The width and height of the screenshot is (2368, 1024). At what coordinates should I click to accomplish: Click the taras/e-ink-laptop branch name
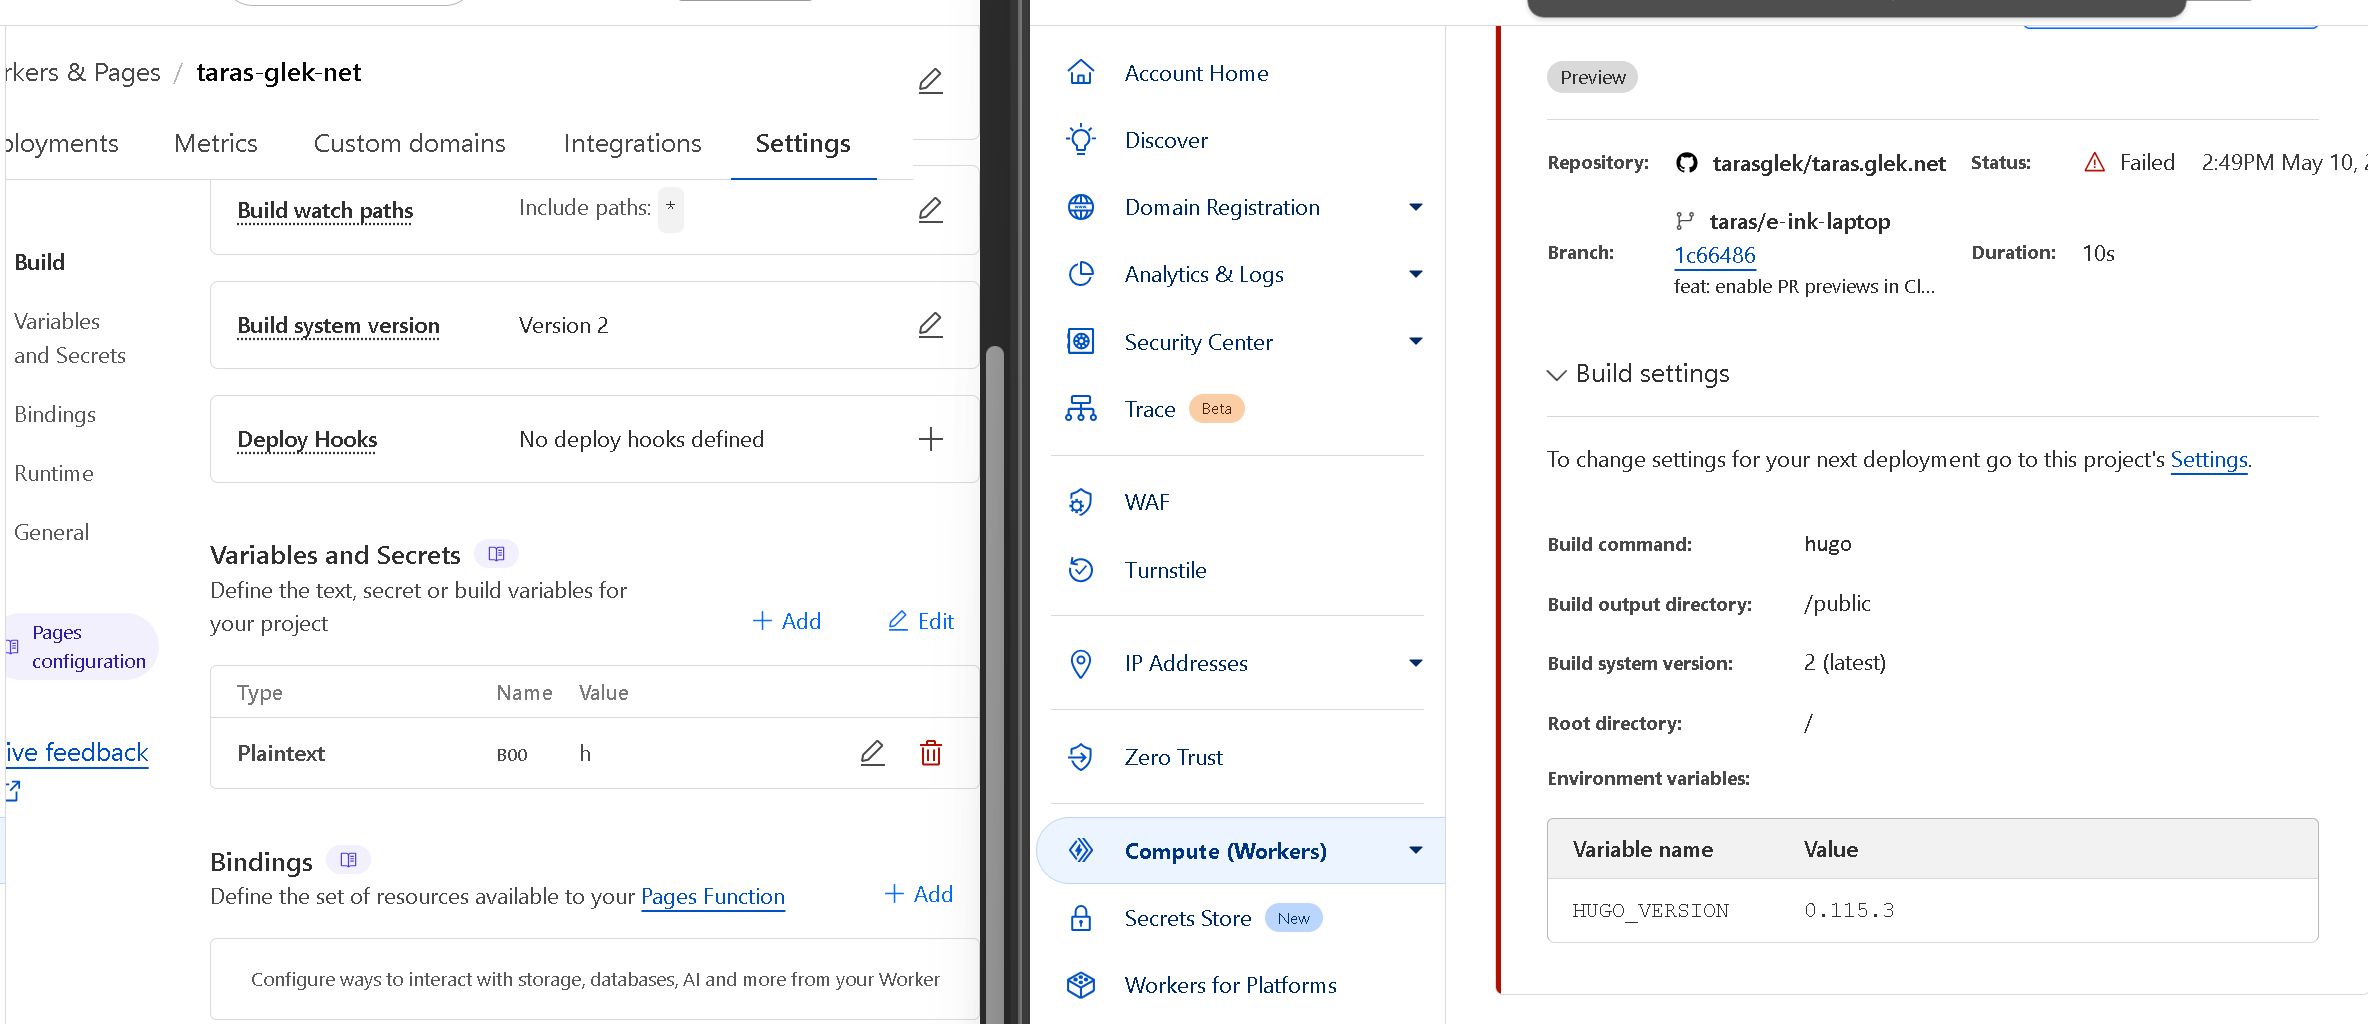coord(1800,221)
